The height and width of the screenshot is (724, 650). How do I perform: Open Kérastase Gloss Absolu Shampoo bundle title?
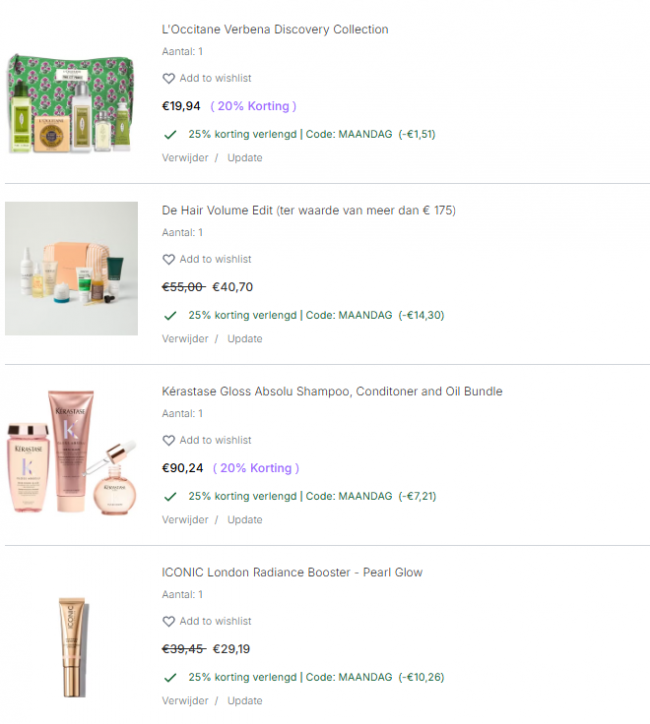[x=332, y=392]
